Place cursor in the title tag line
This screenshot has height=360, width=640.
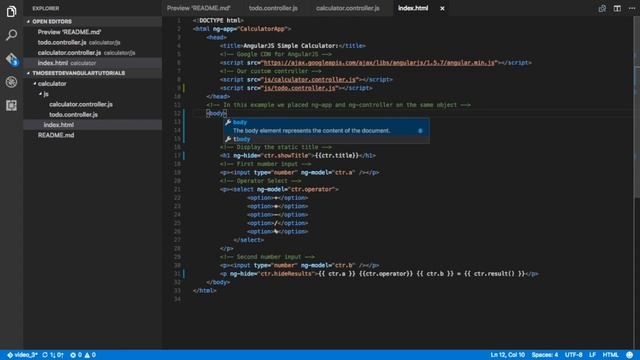(x=293, y=46)
